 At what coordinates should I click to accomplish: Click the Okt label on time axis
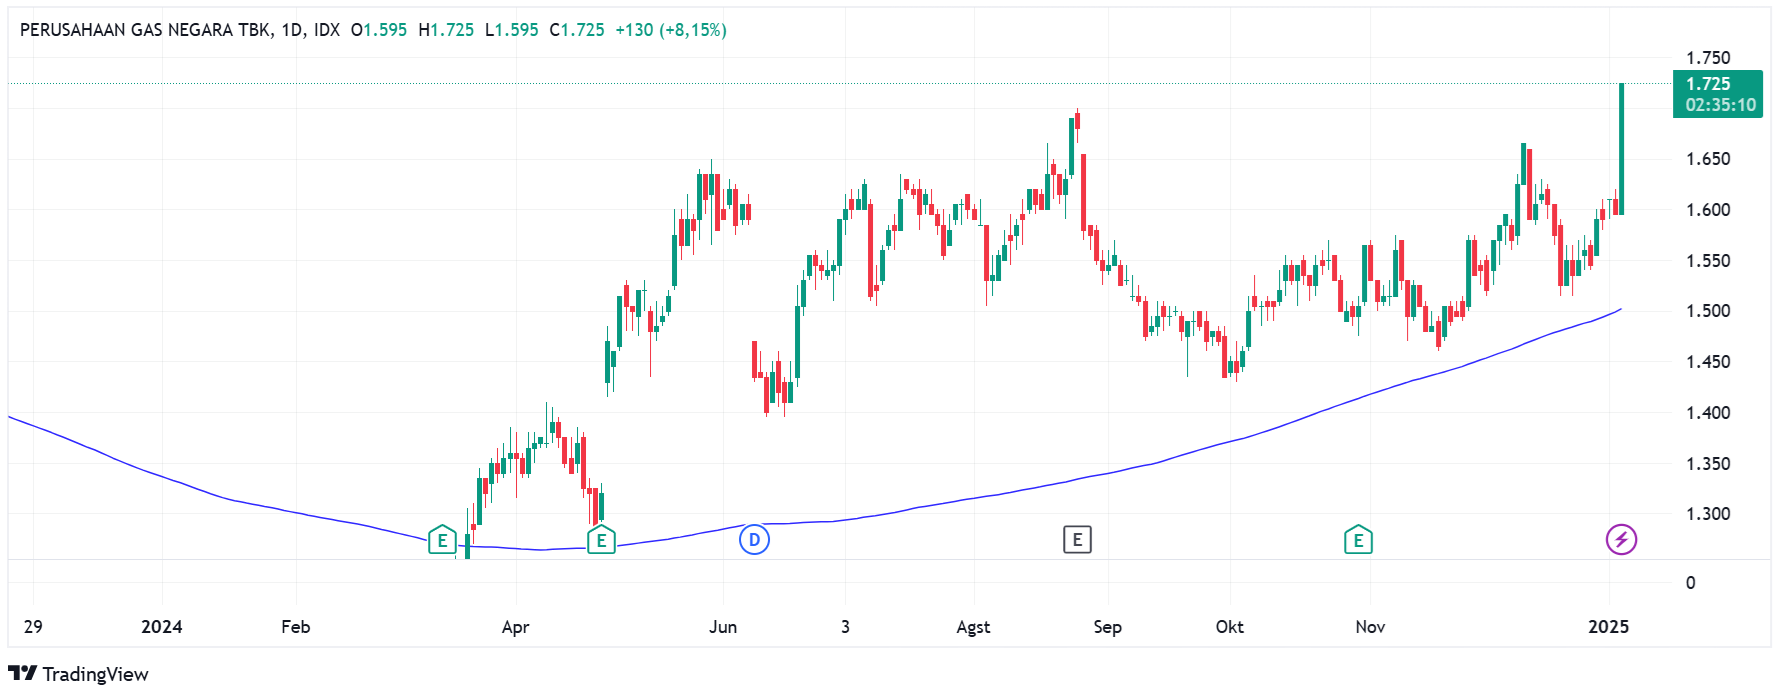1229,627
